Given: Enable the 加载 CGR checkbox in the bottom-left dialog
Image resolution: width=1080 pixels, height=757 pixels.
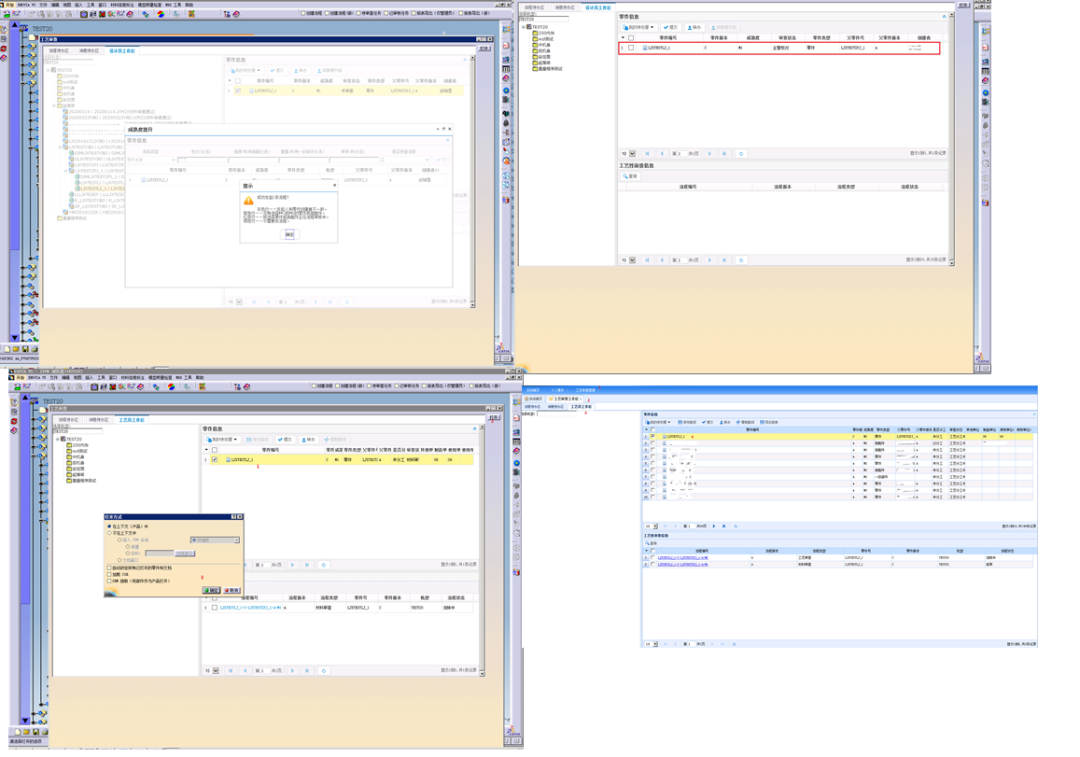Looking at the screenshot, I should tap(109, 574).
